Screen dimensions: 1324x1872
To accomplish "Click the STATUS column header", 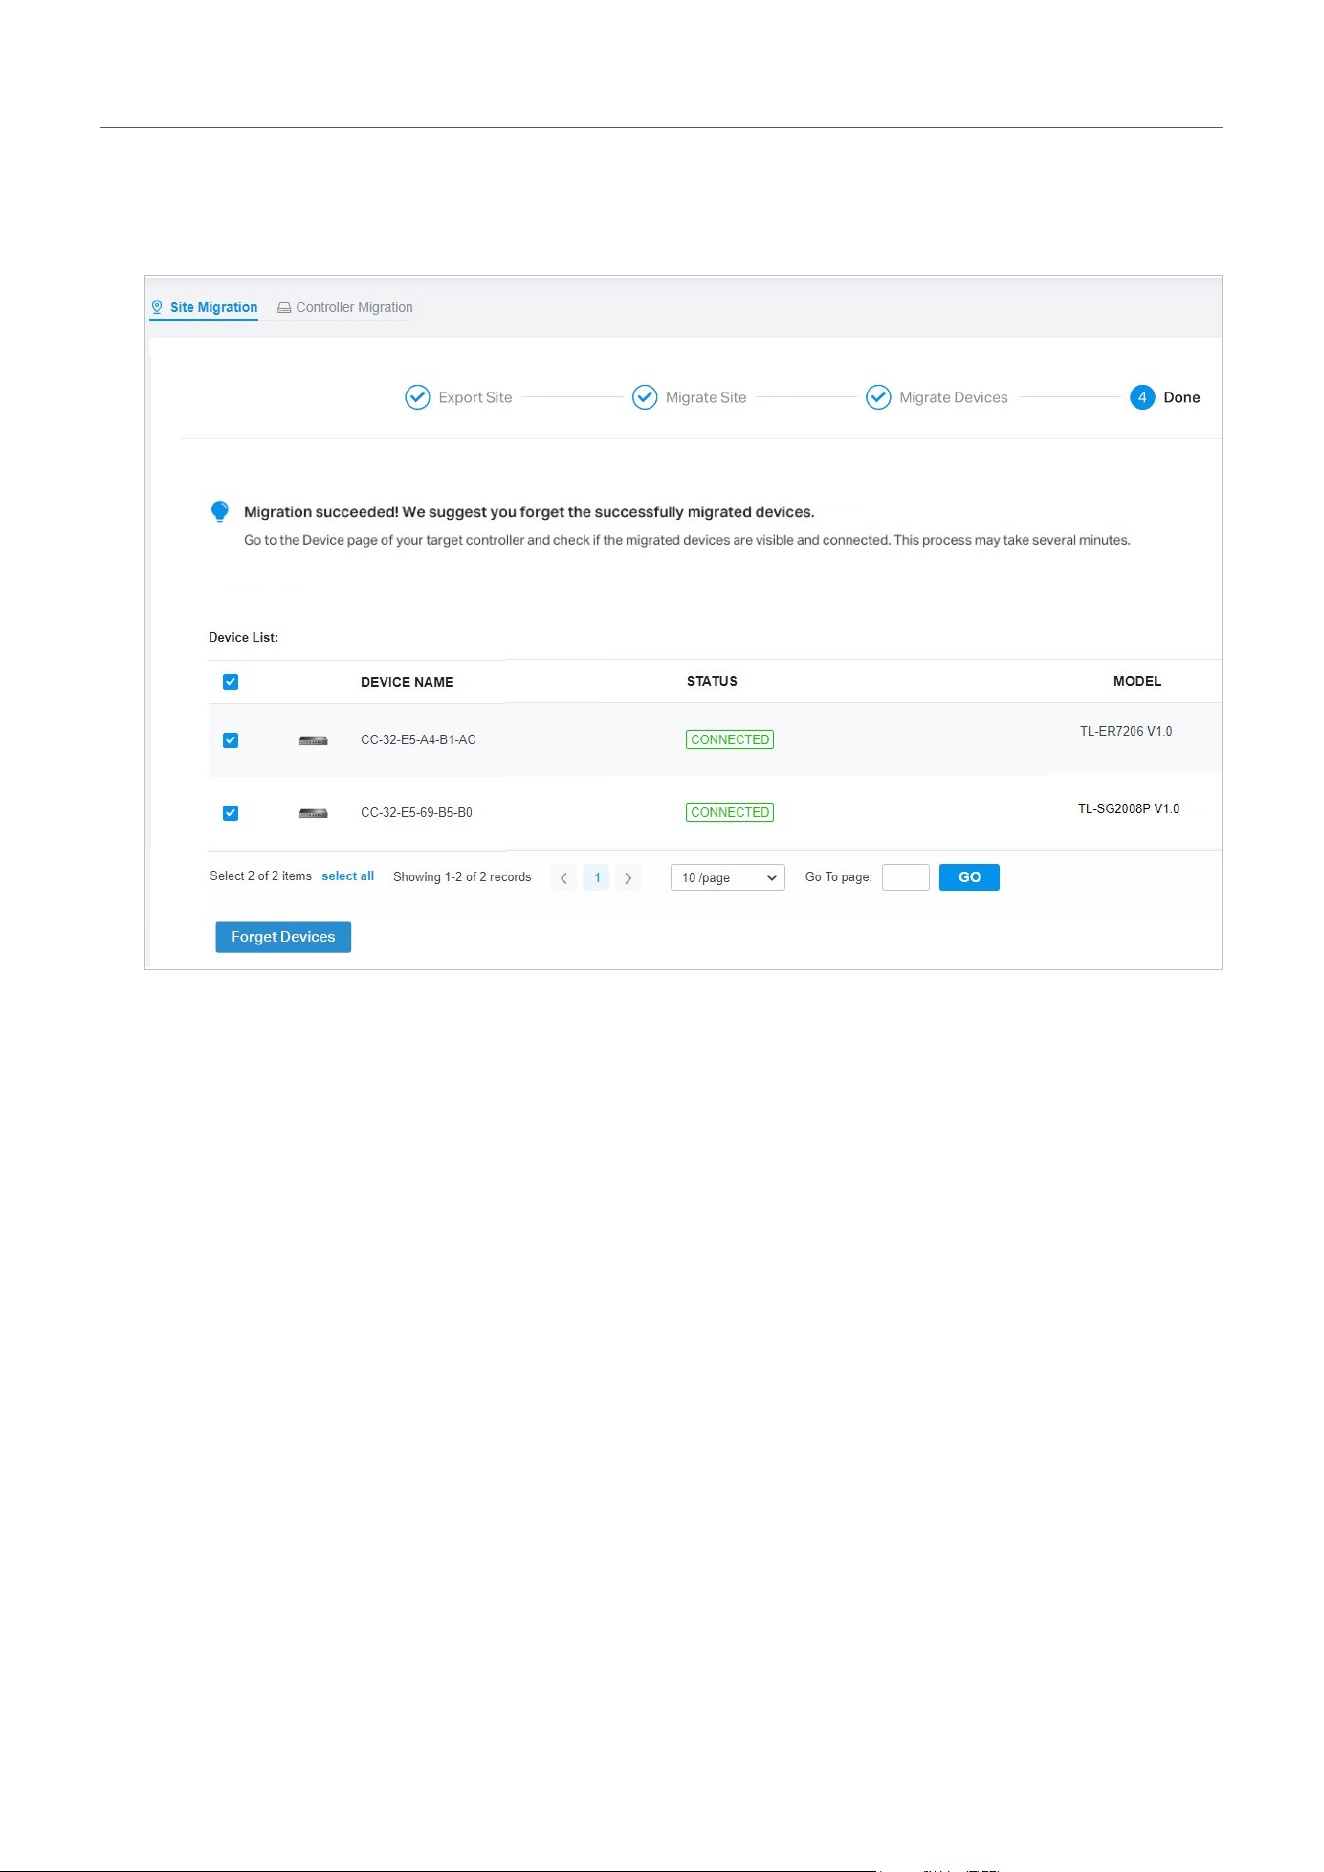I will click(x=712, y=681).
